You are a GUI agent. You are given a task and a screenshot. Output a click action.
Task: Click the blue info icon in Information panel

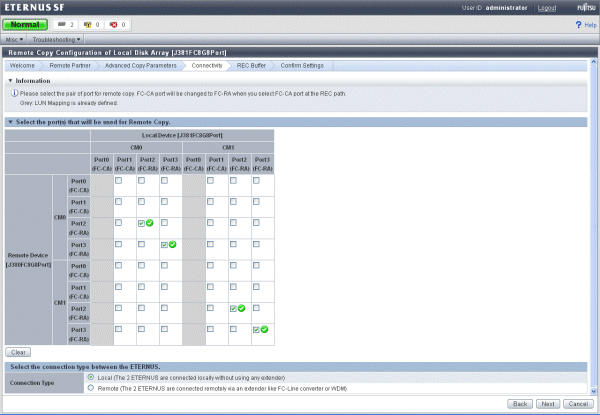pos(15,93)
